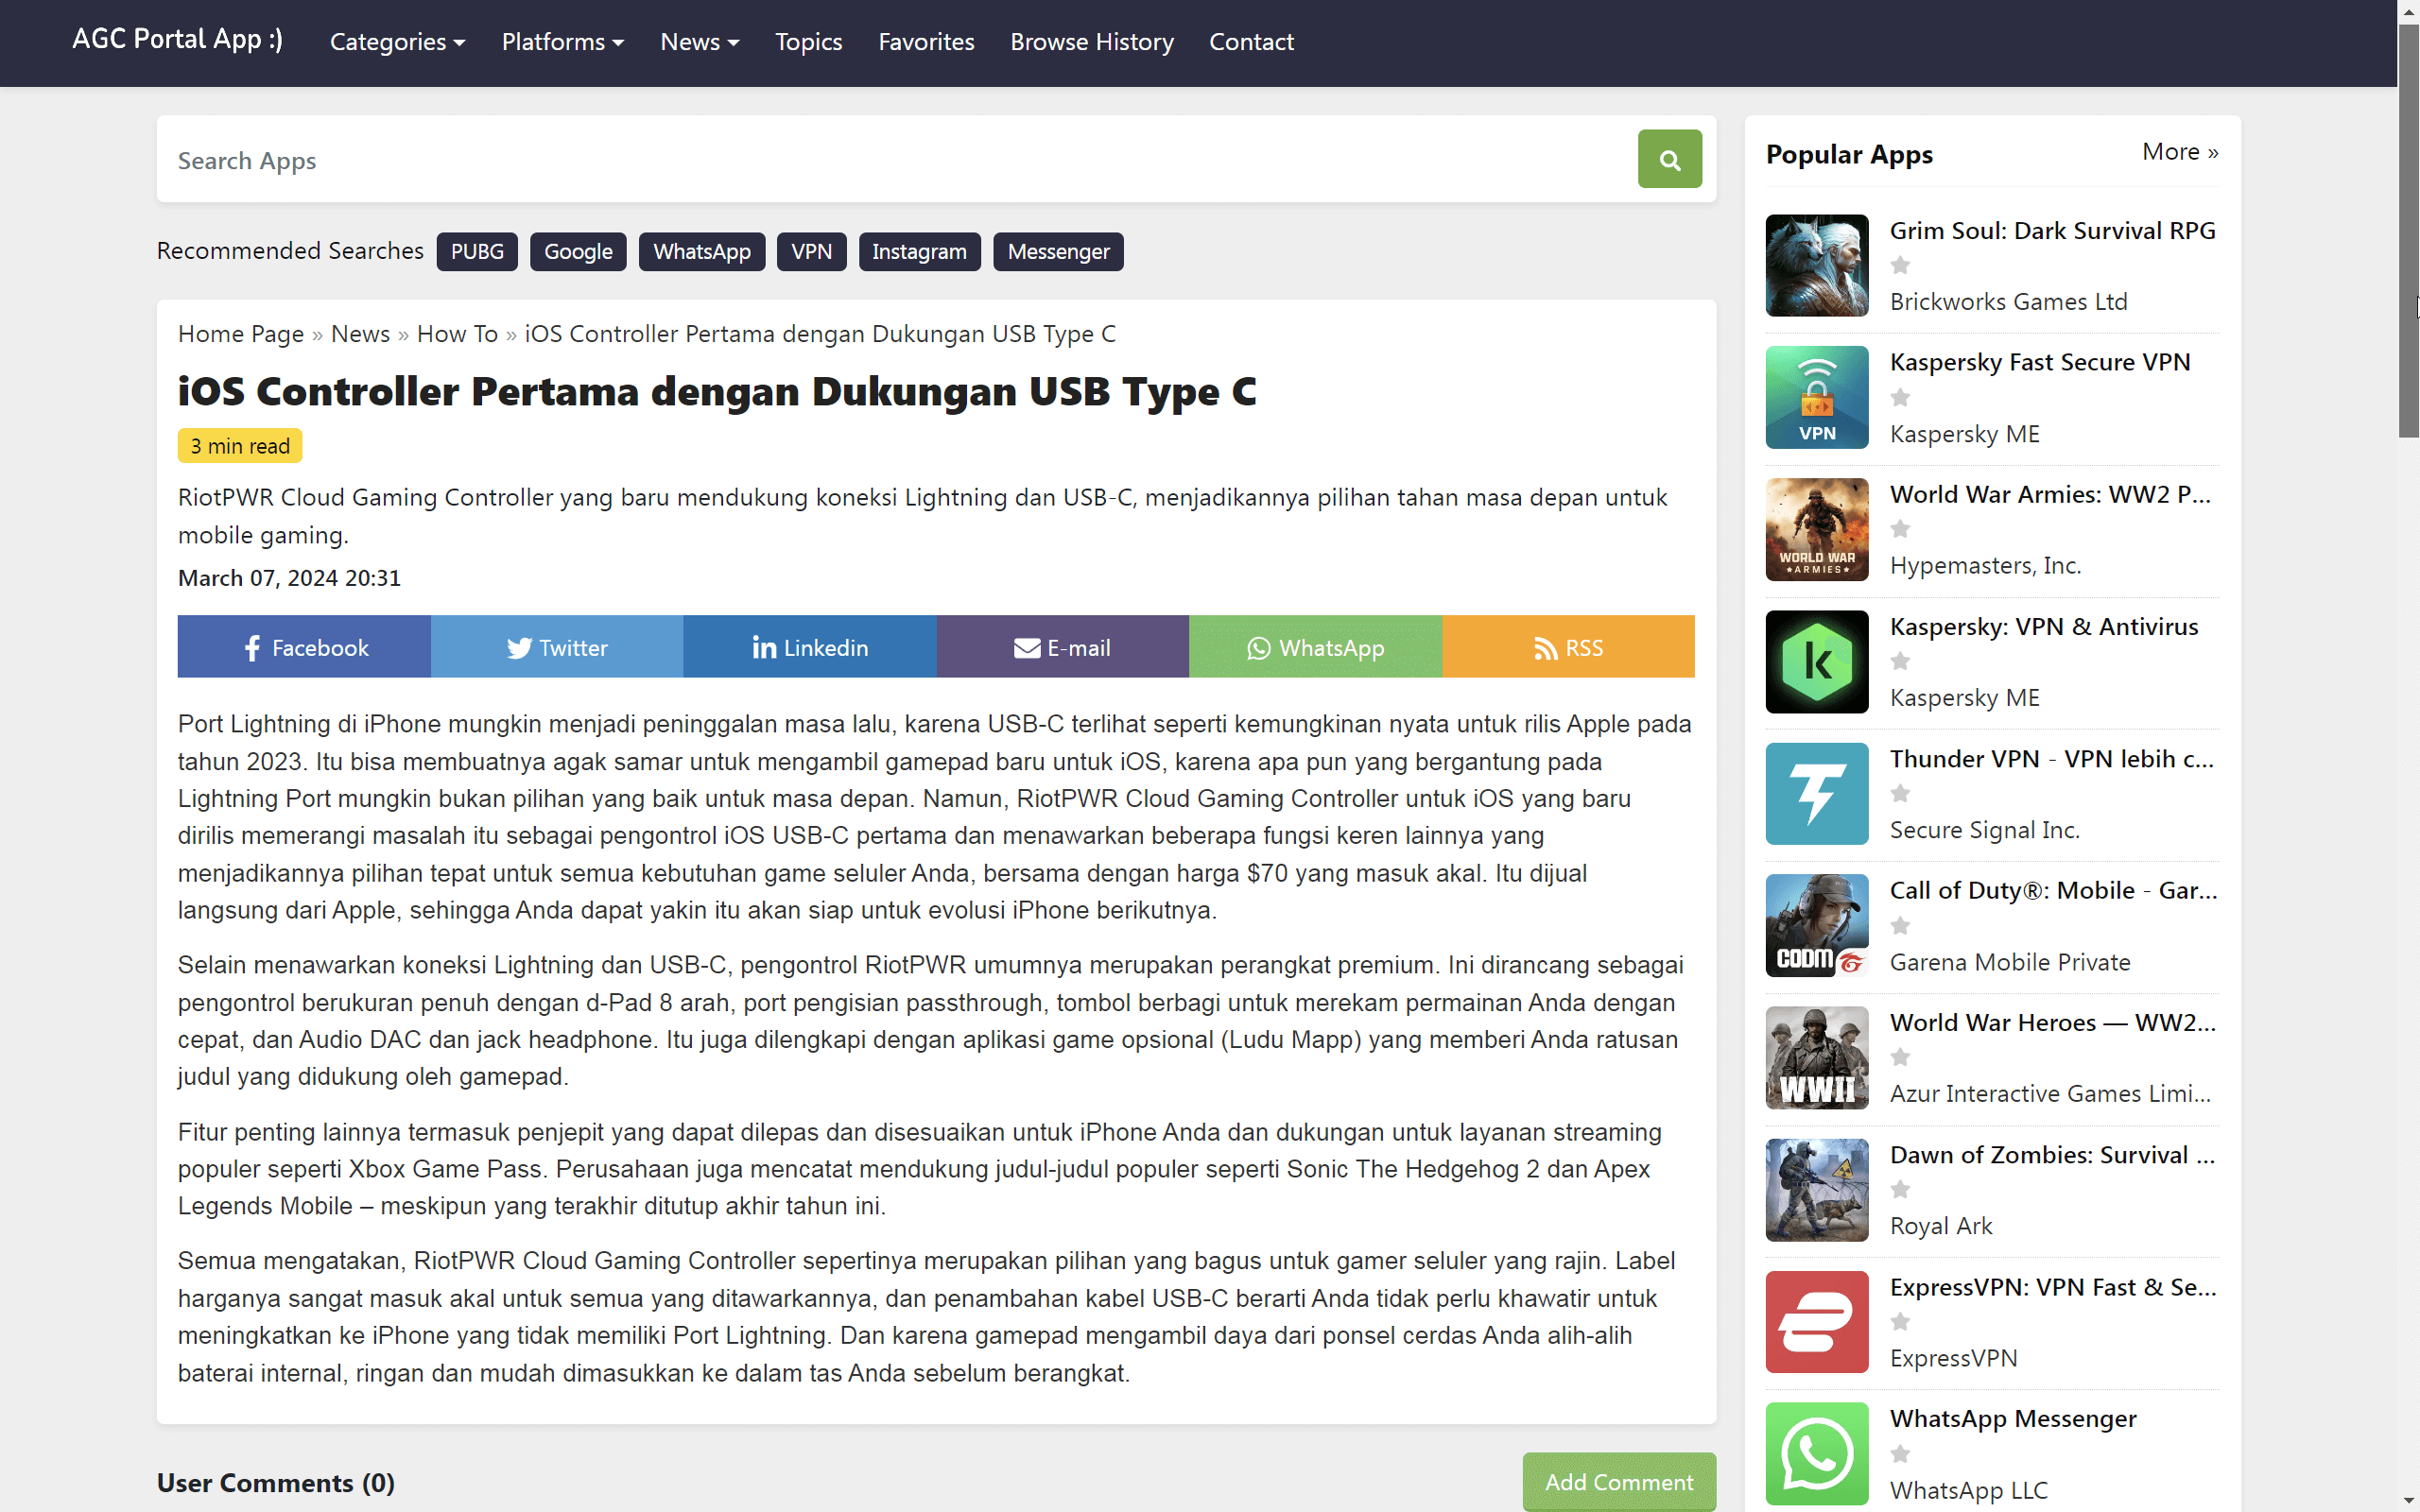Click 'March 07, 2024 20:31' date text

coord(289,578)
